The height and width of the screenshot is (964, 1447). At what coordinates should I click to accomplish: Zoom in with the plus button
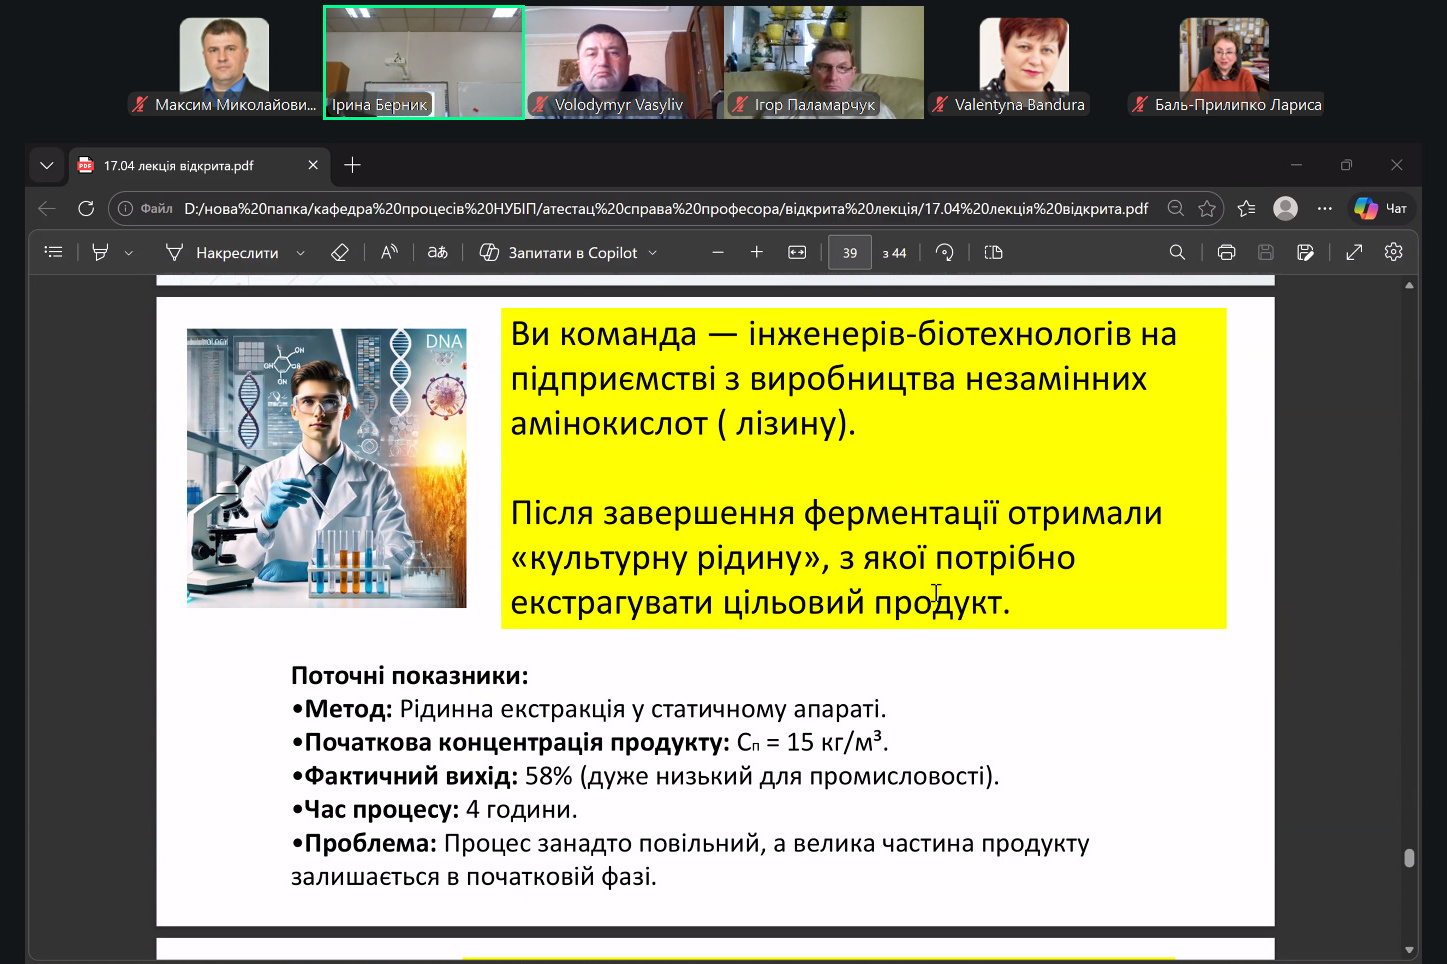[x=757, y=253]
